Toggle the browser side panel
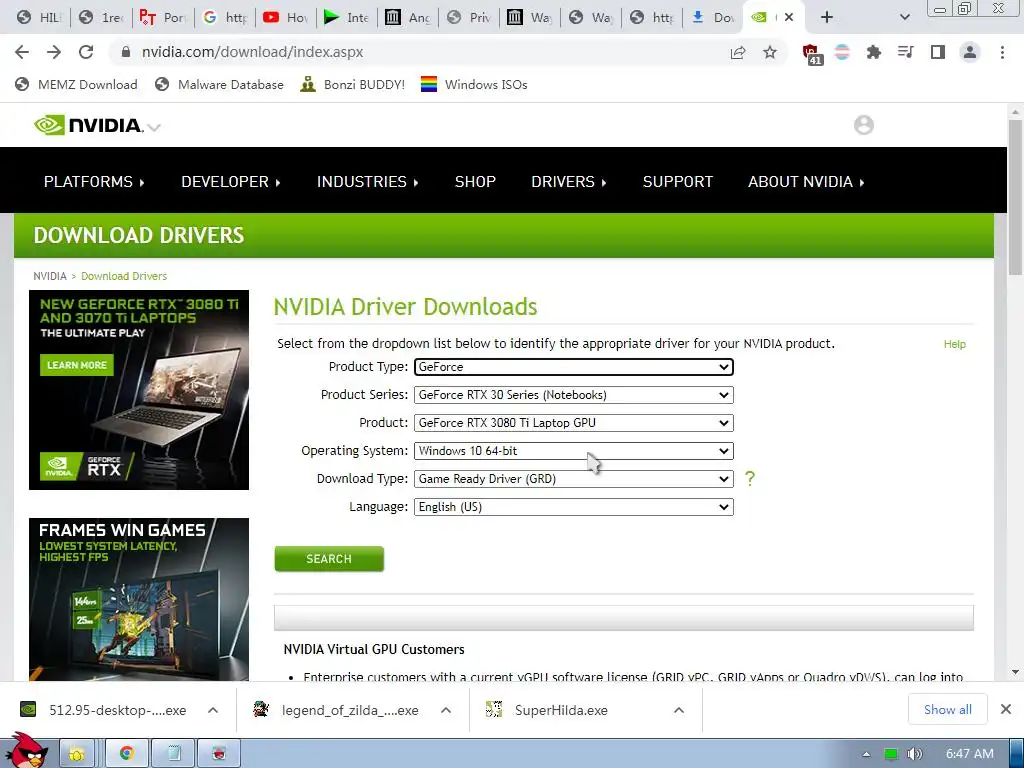1024x768 pixels. click(938, 52)
